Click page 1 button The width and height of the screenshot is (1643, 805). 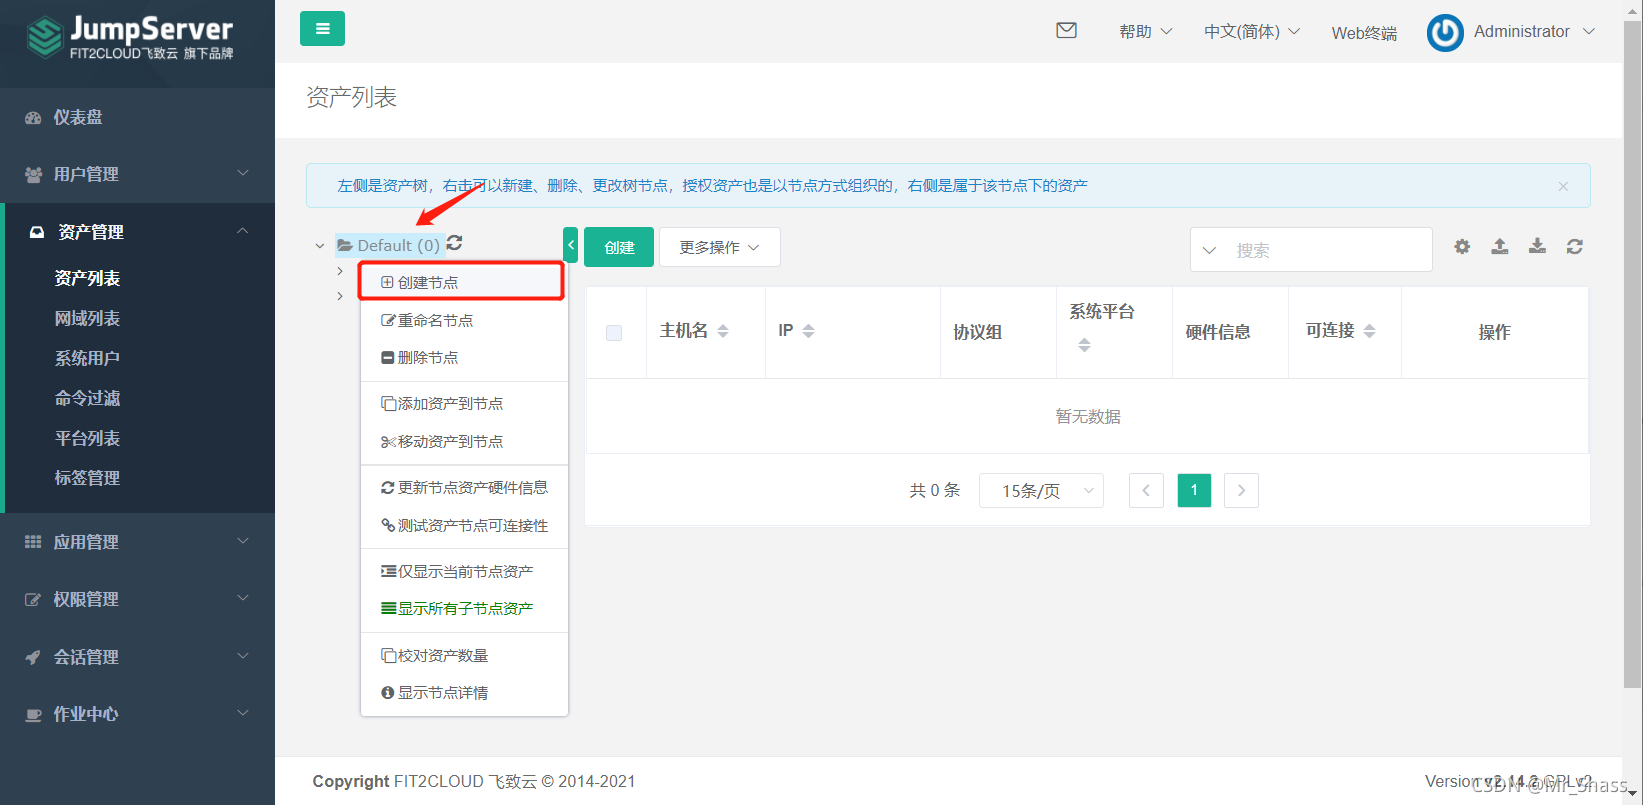coord(1194,490)
